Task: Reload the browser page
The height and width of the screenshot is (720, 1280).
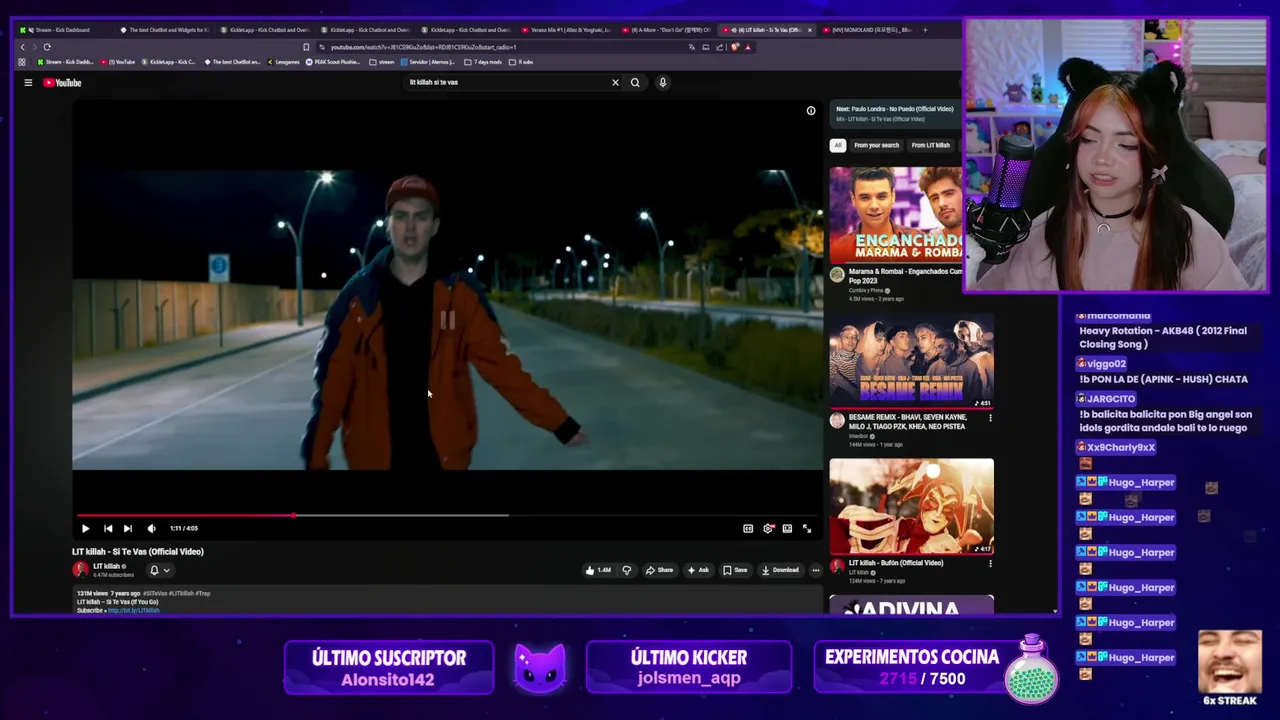Action: (47, 47)
